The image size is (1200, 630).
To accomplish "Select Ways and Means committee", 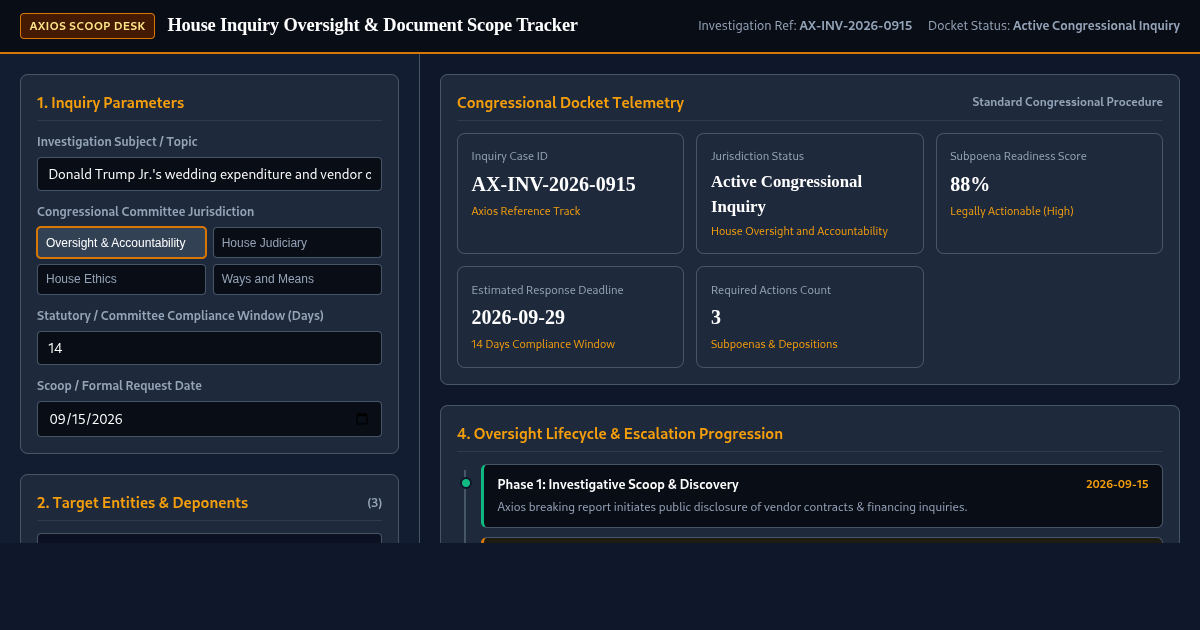I will coord(297,279).
